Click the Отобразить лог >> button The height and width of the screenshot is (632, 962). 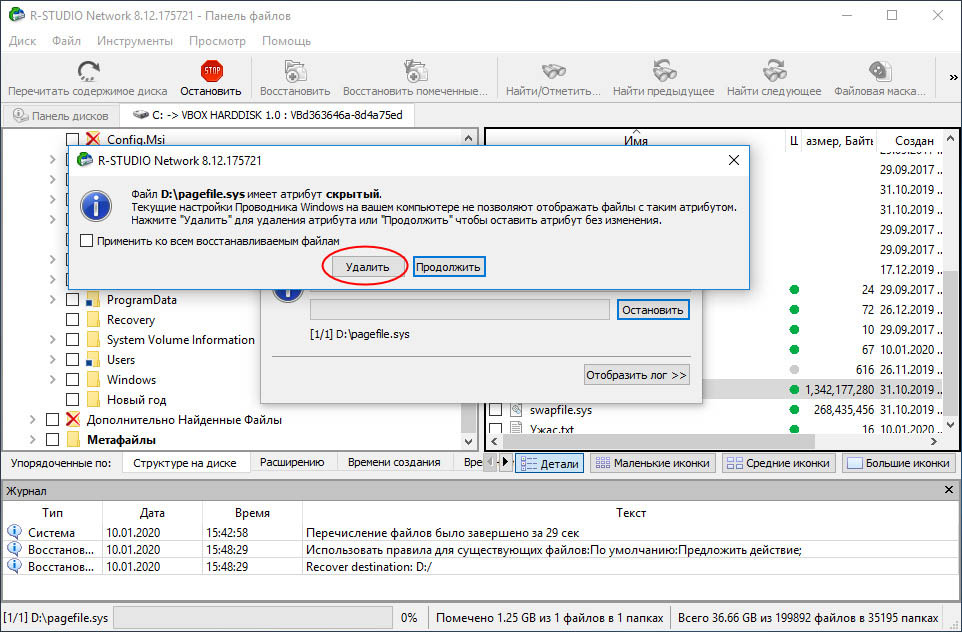pyautogui.click(x=636, y=375)
